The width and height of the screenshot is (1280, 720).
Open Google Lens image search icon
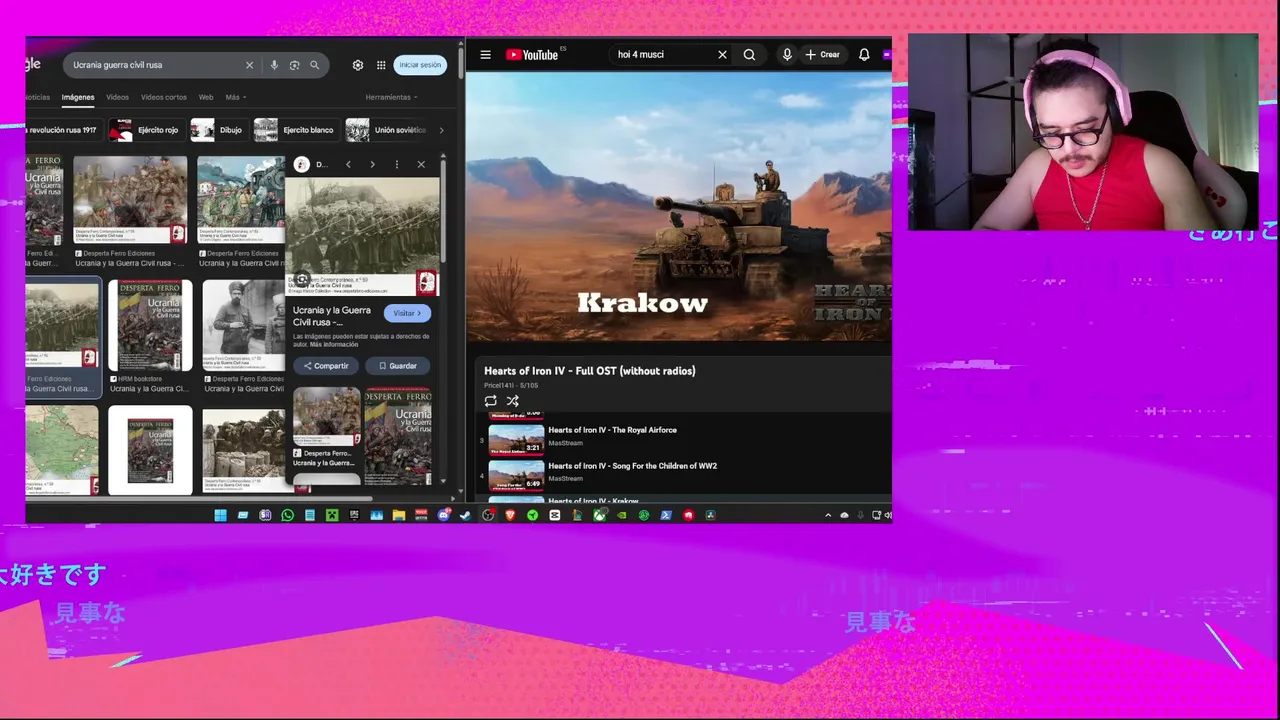294,65
